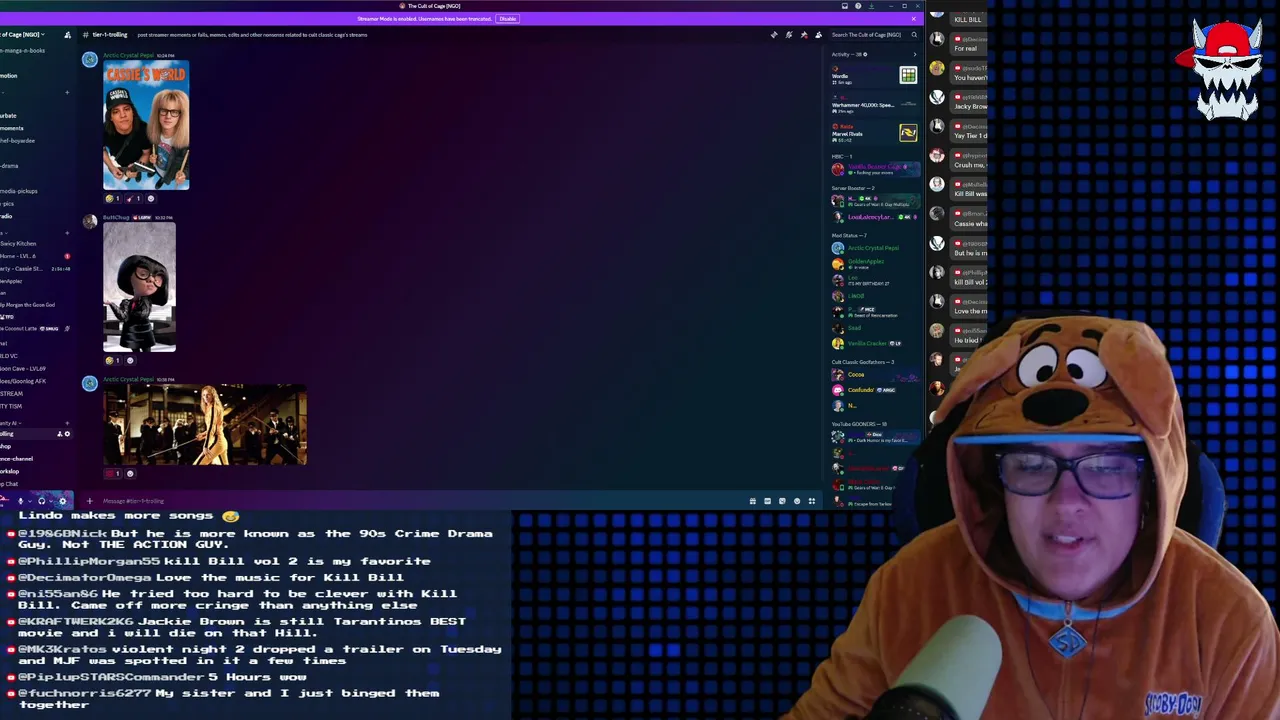The height and width of the screenshot is (720, 1280).
Task: Add a reaction to the Edna image post
Action: (130, 360)
